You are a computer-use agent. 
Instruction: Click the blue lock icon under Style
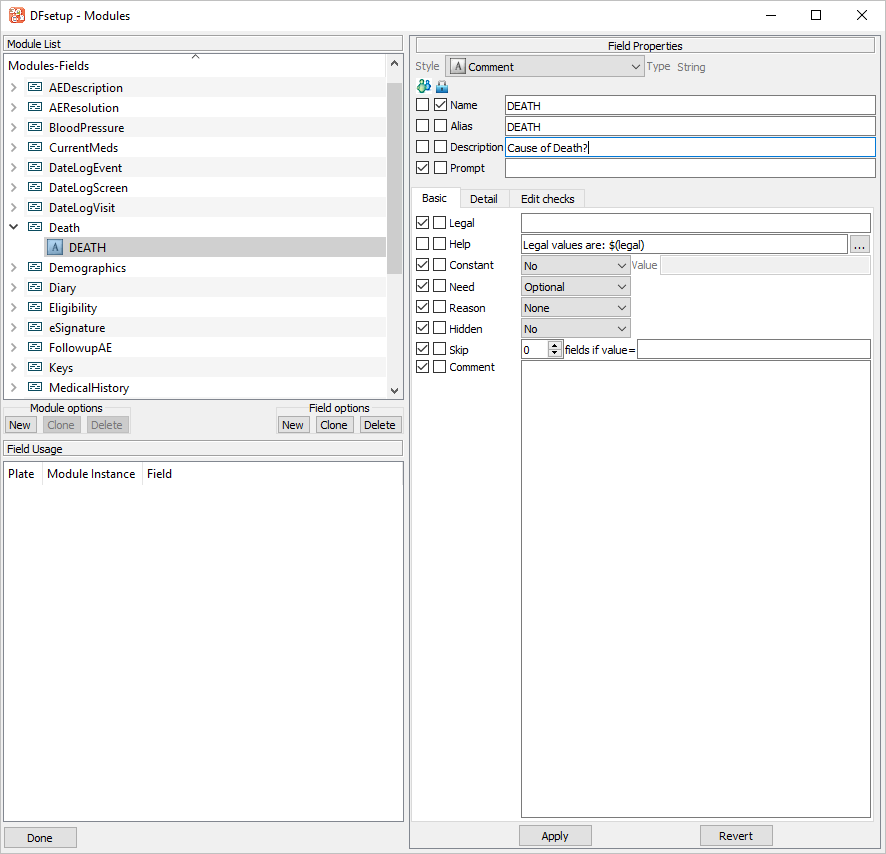pyautogui.click(x=442, y=86)
